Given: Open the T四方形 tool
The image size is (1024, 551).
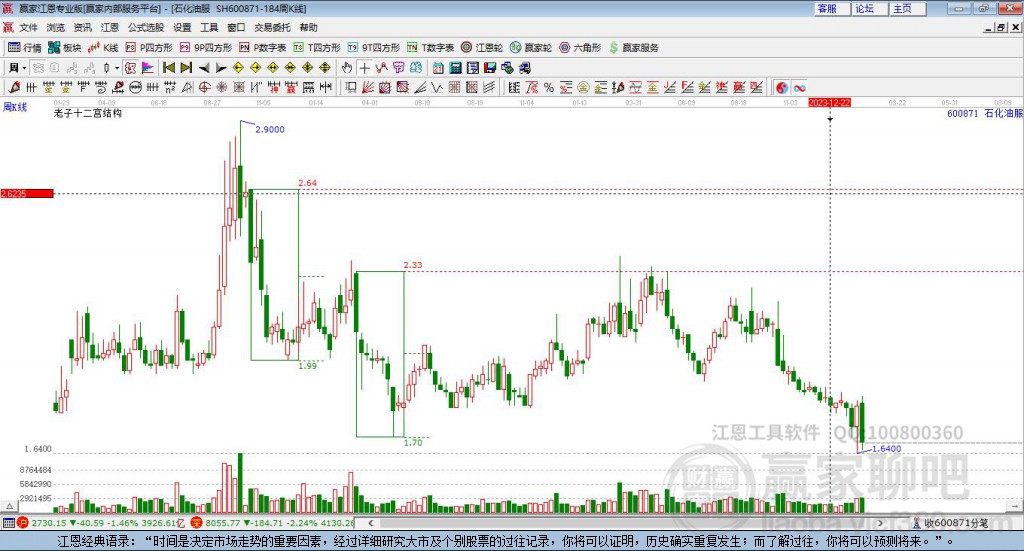Looking at the screenshot, I should click(x=317, y=48).
